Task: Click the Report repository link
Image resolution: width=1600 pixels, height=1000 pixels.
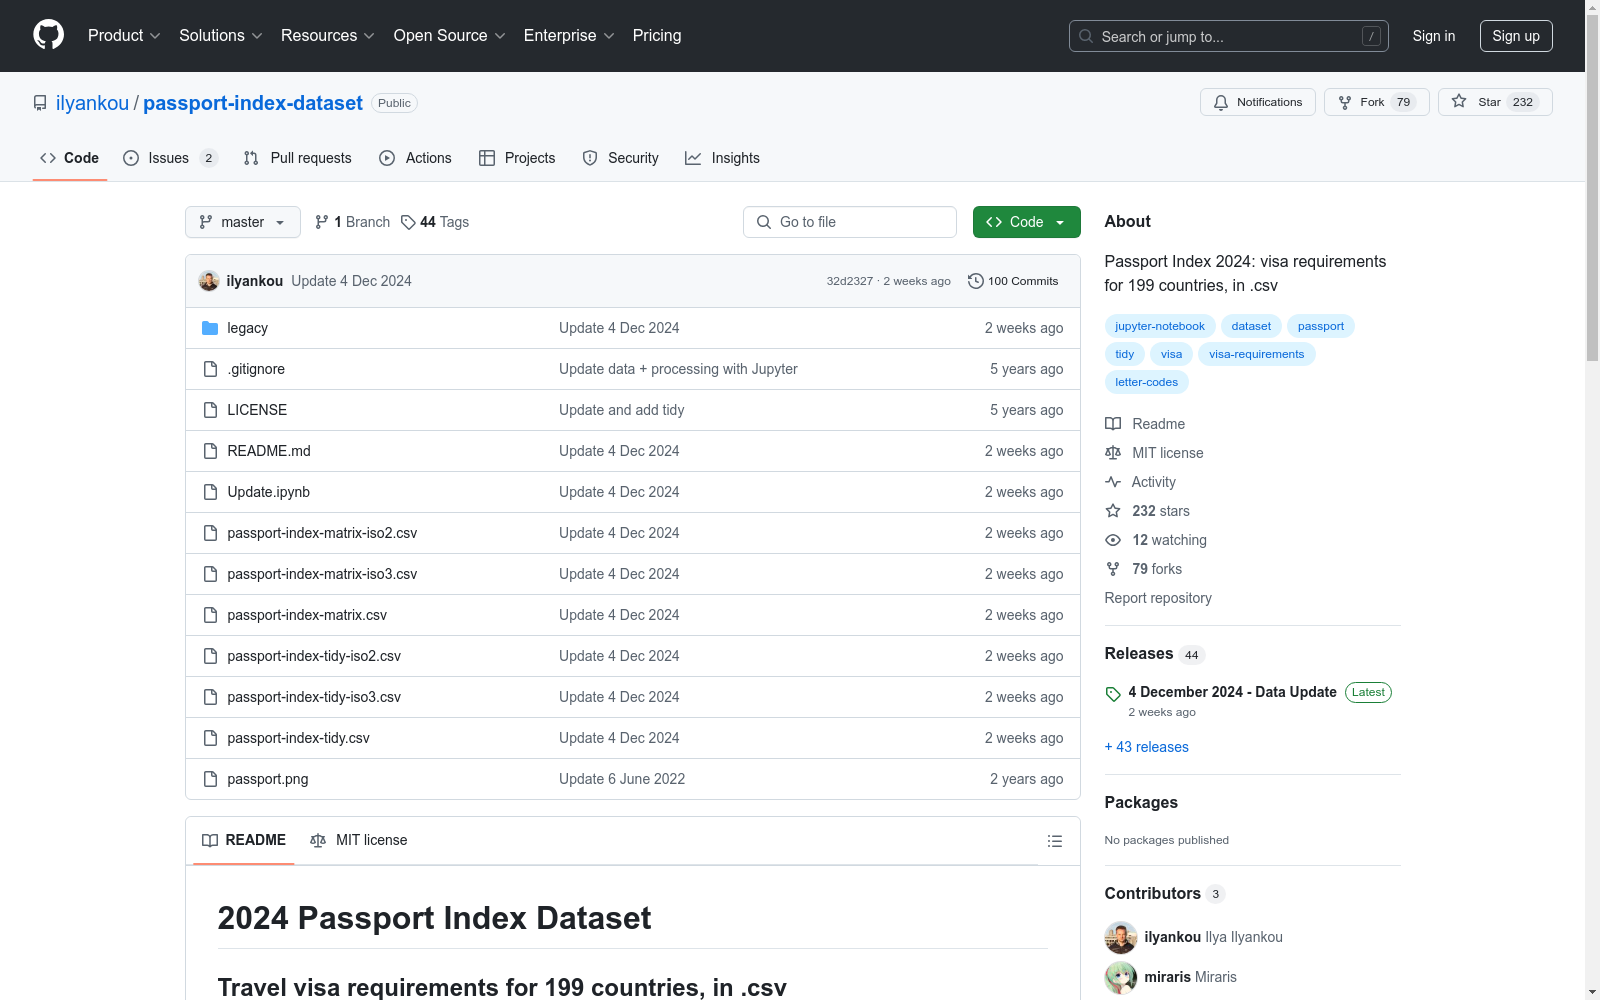Action: (1158, 598)
